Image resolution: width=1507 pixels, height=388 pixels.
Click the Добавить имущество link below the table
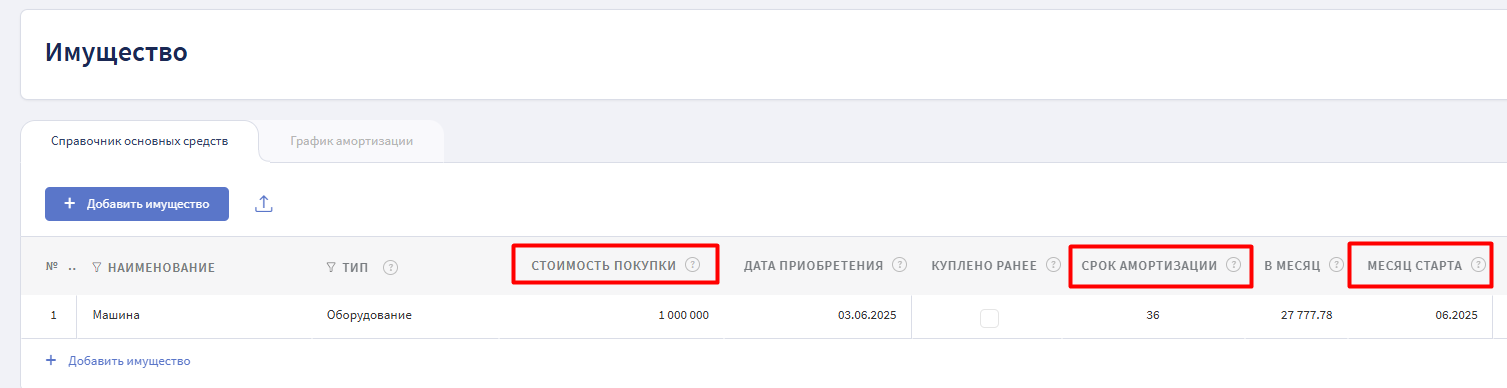pyautogui.click(x=118, y=361)
